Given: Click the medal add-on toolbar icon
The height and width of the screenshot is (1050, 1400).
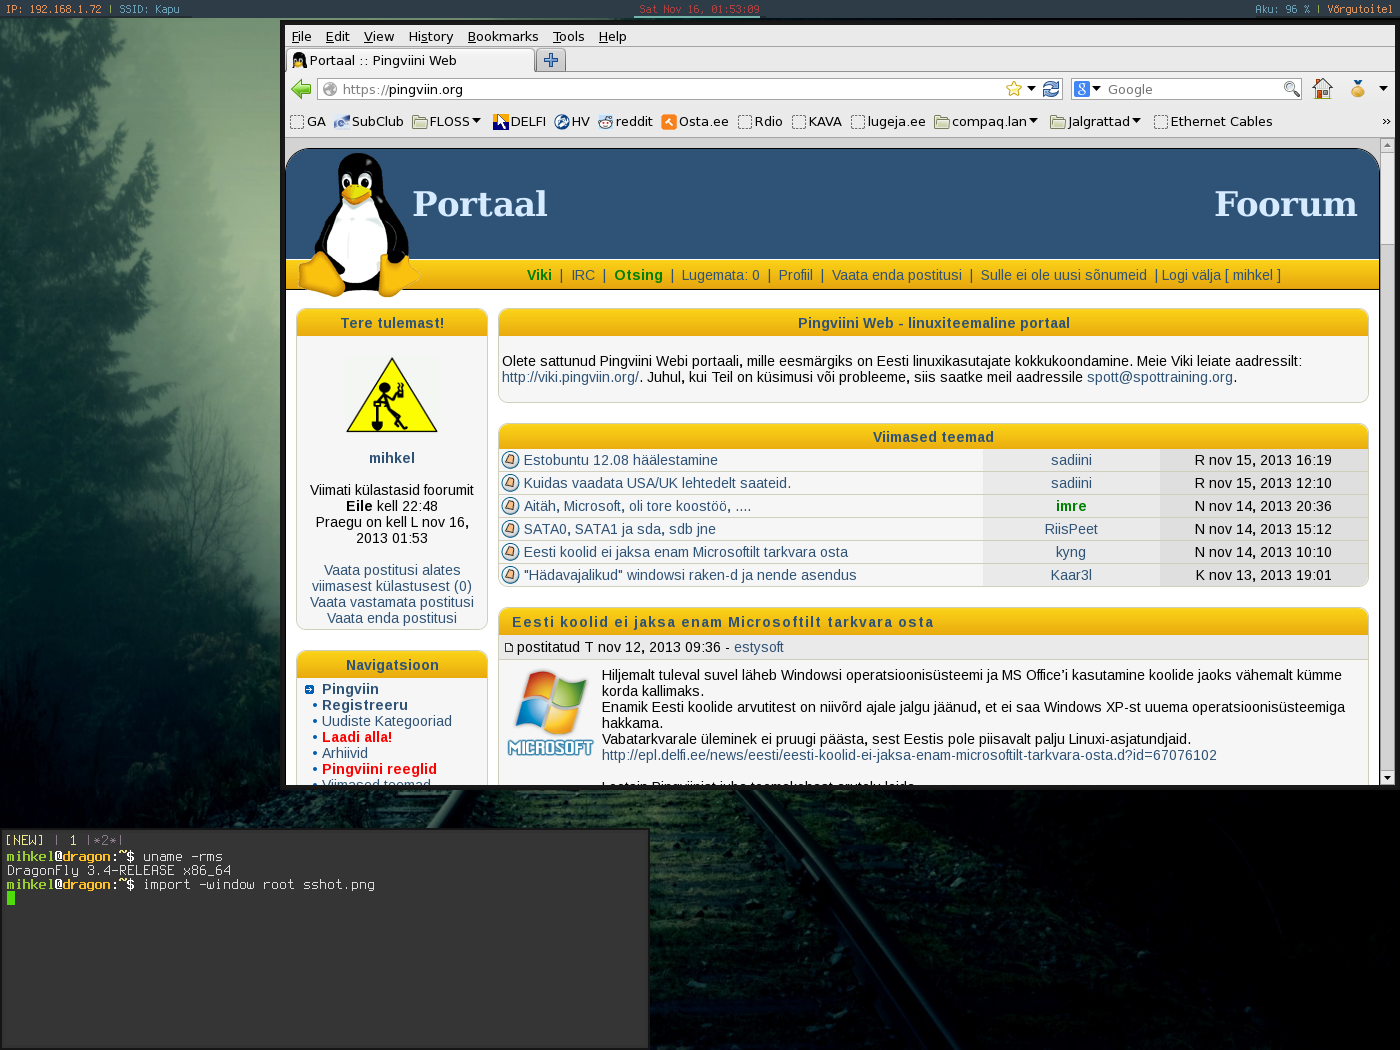Looking at the screenshot, I should tap(1357, 89).
